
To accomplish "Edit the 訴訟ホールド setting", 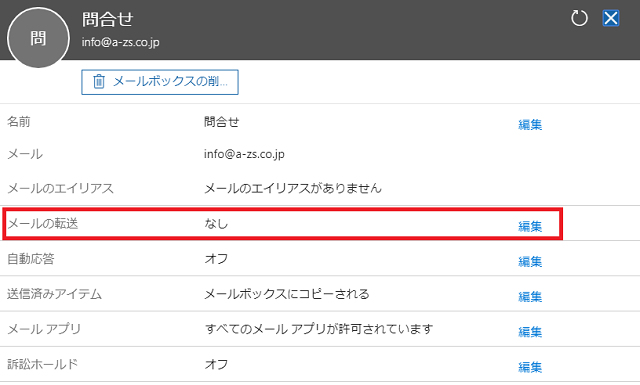I will (530, 367).
